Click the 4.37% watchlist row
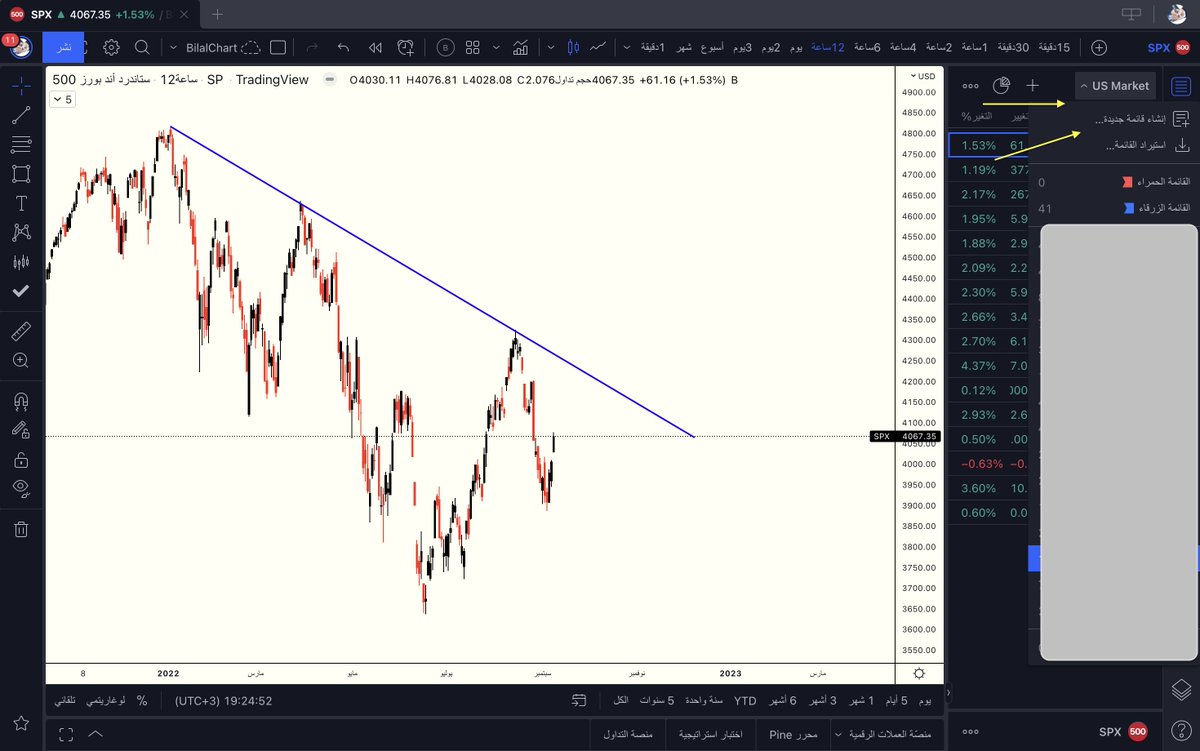 pyautogui.click(x=988, y=366)
